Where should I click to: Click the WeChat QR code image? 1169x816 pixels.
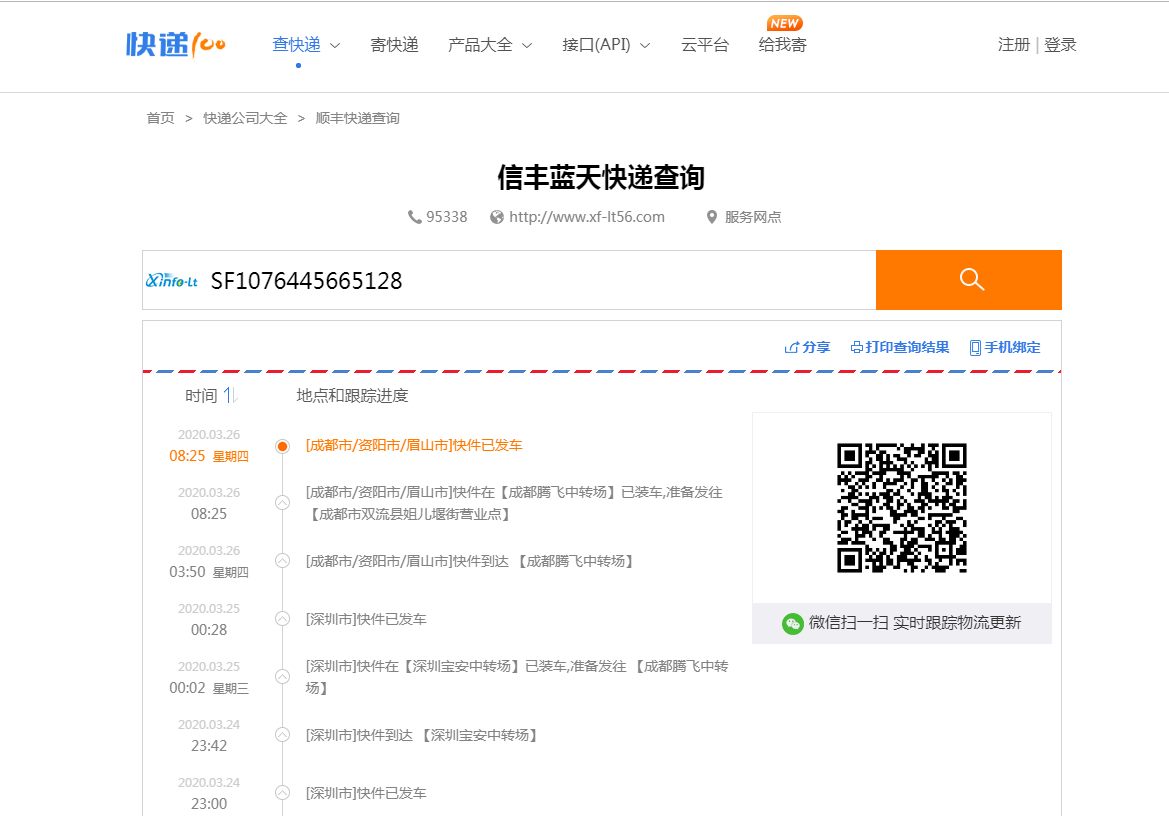click(x=901, y=508)
